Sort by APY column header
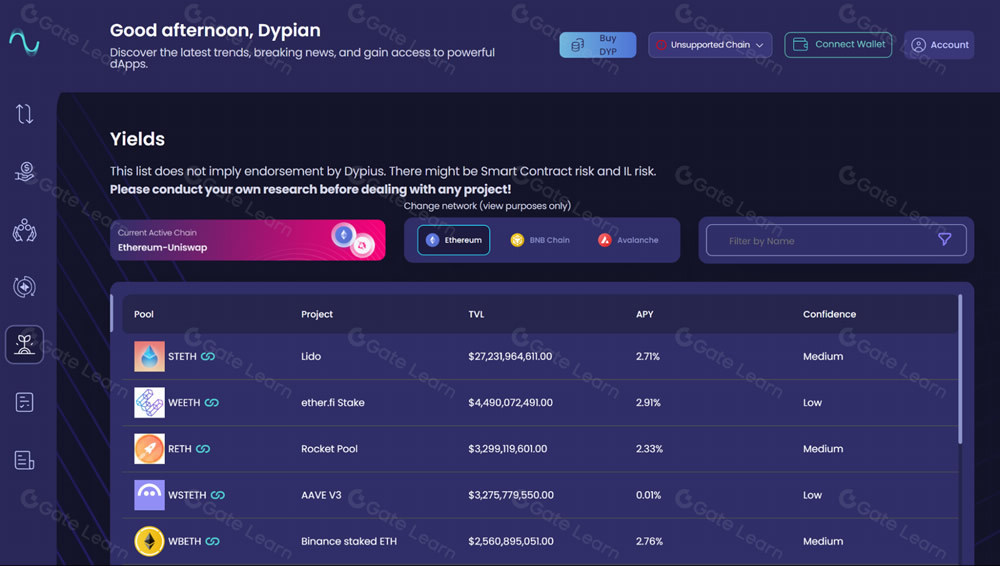The image size is (1000, 566). 644,314
